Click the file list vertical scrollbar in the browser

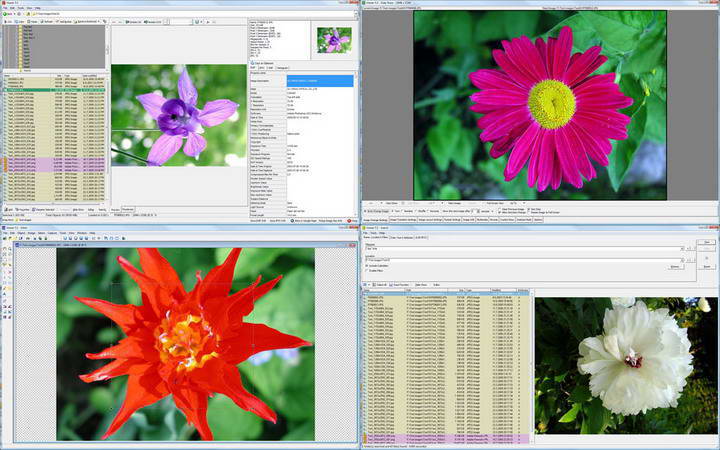coord(106,130)
